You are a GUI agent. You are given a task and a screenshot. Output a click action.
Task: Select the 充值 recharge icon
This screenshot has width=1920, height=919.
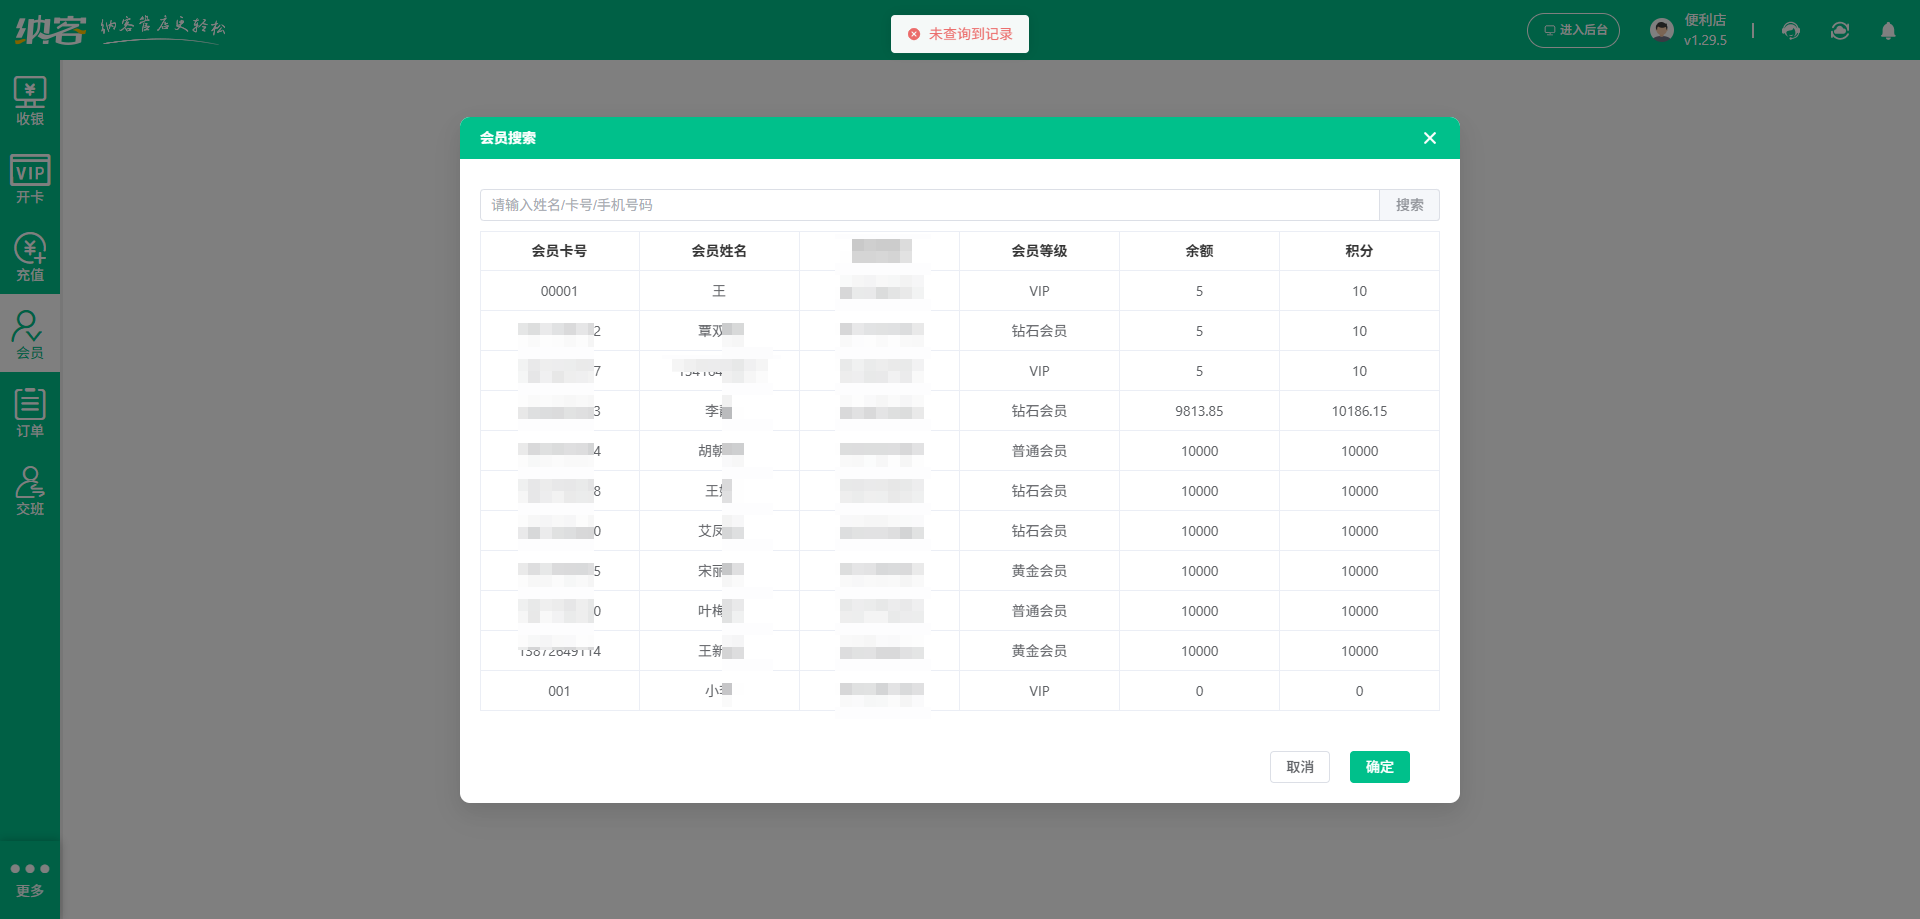click(x=30, y=257)
